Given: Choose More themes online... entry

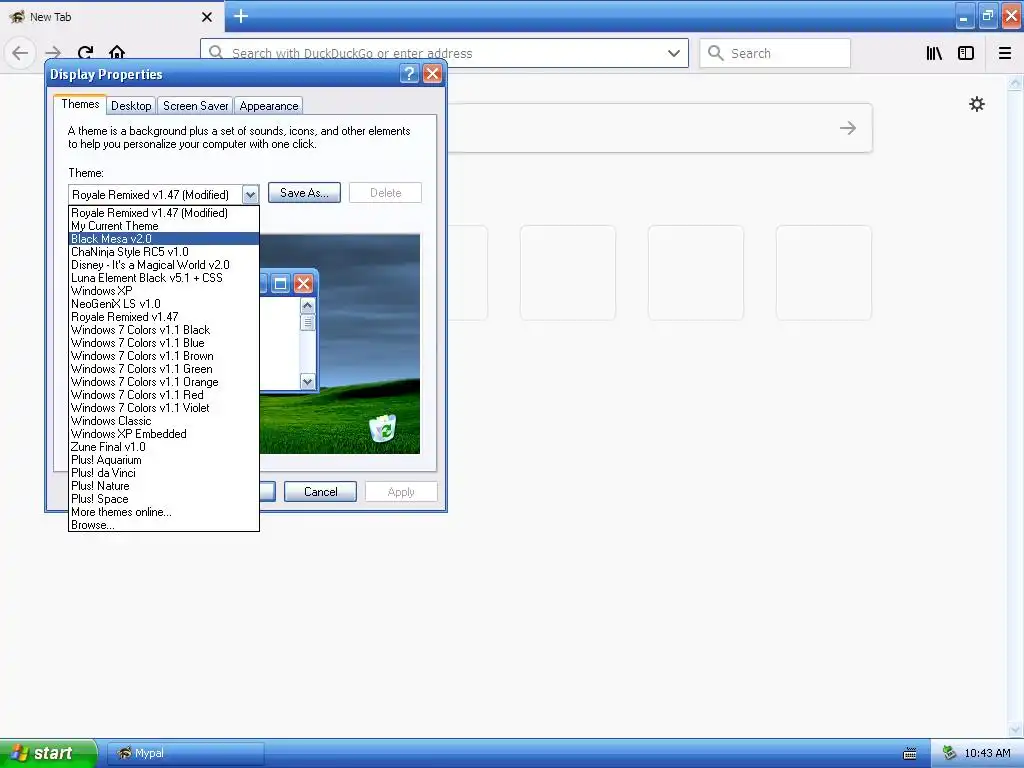Looking at the screenshot, I should (x=164, y=513).
